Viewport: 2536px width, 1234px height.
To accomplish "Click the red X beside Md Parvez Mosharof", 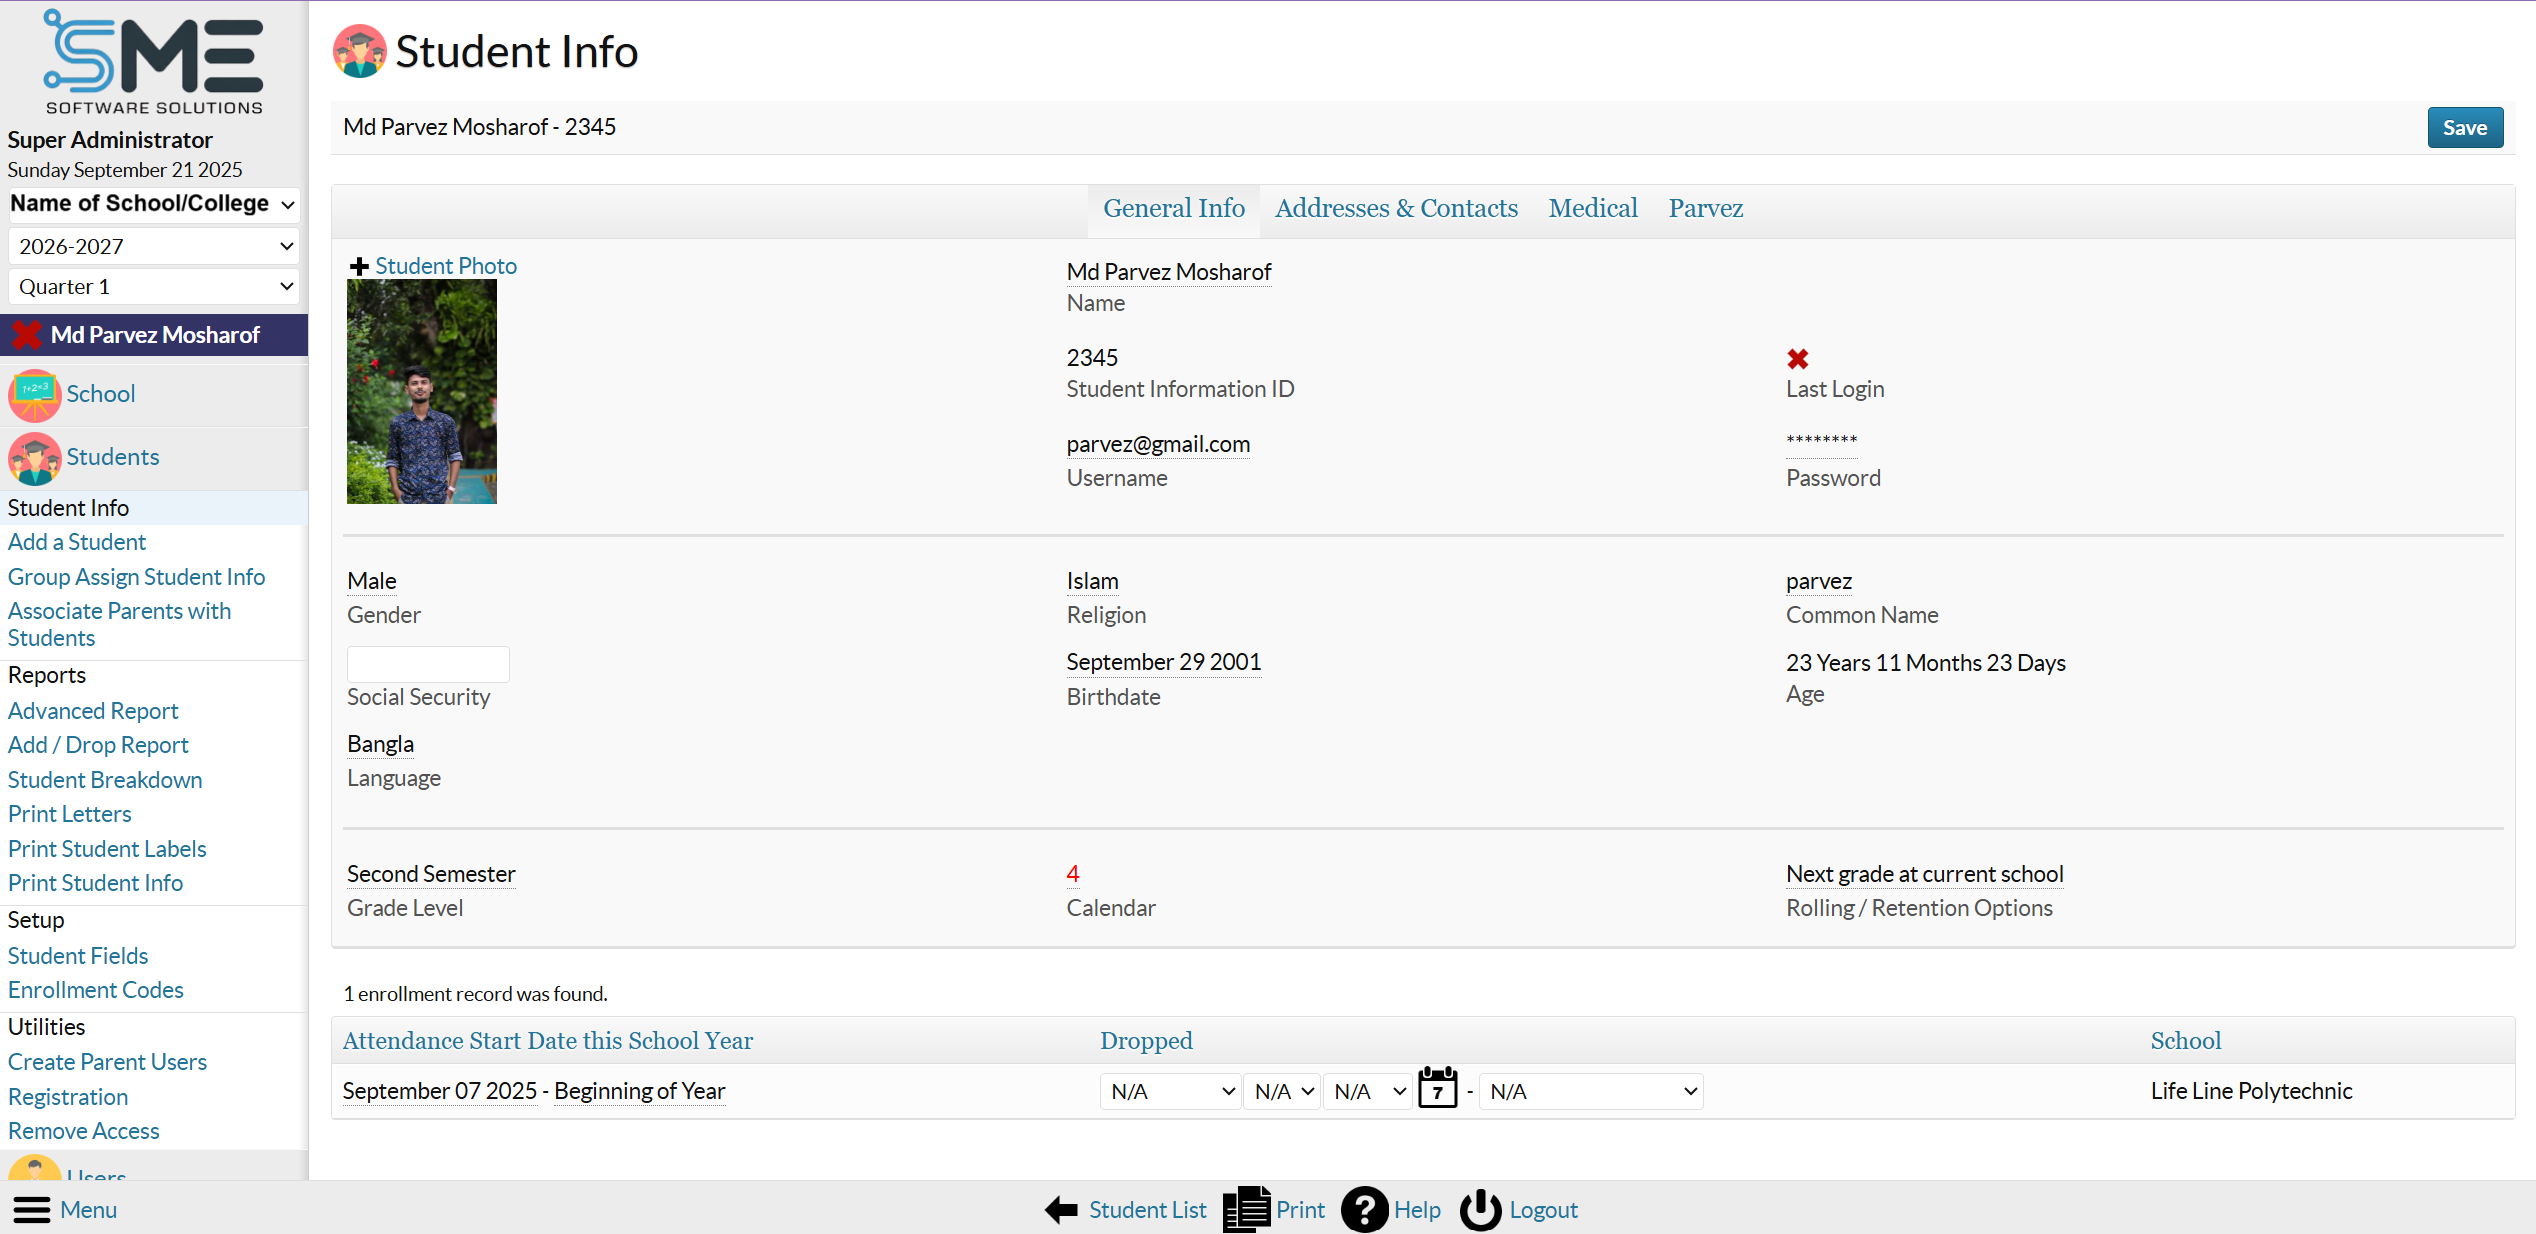I will 27,335.
